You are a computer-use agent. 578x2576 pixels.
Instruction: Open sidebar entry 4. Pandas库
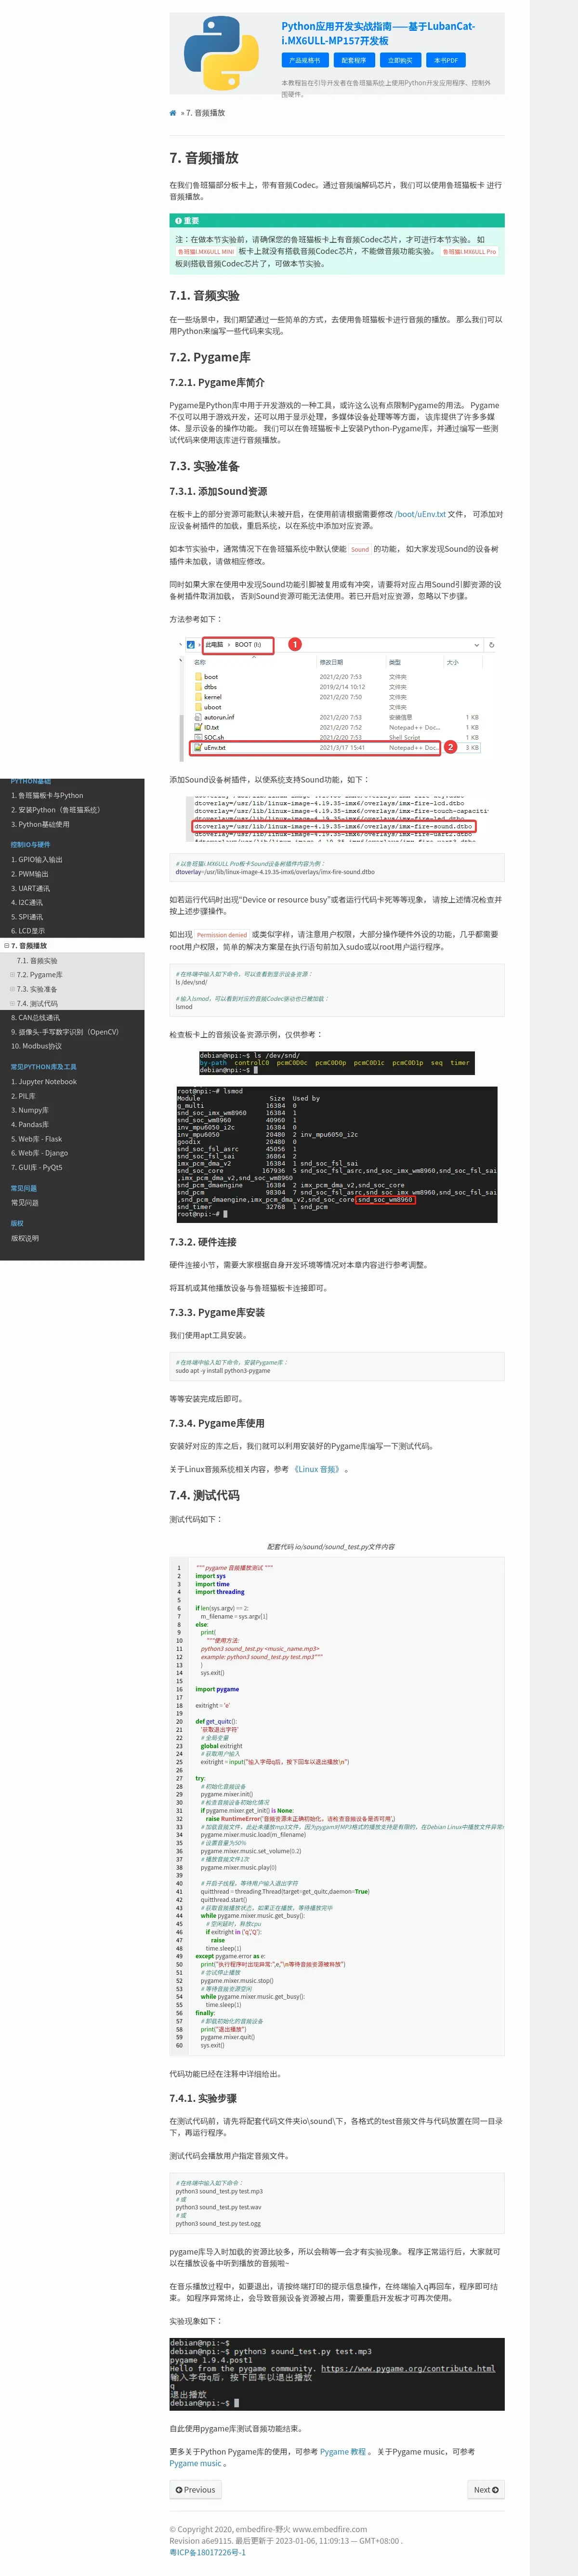pos(29,1124)
